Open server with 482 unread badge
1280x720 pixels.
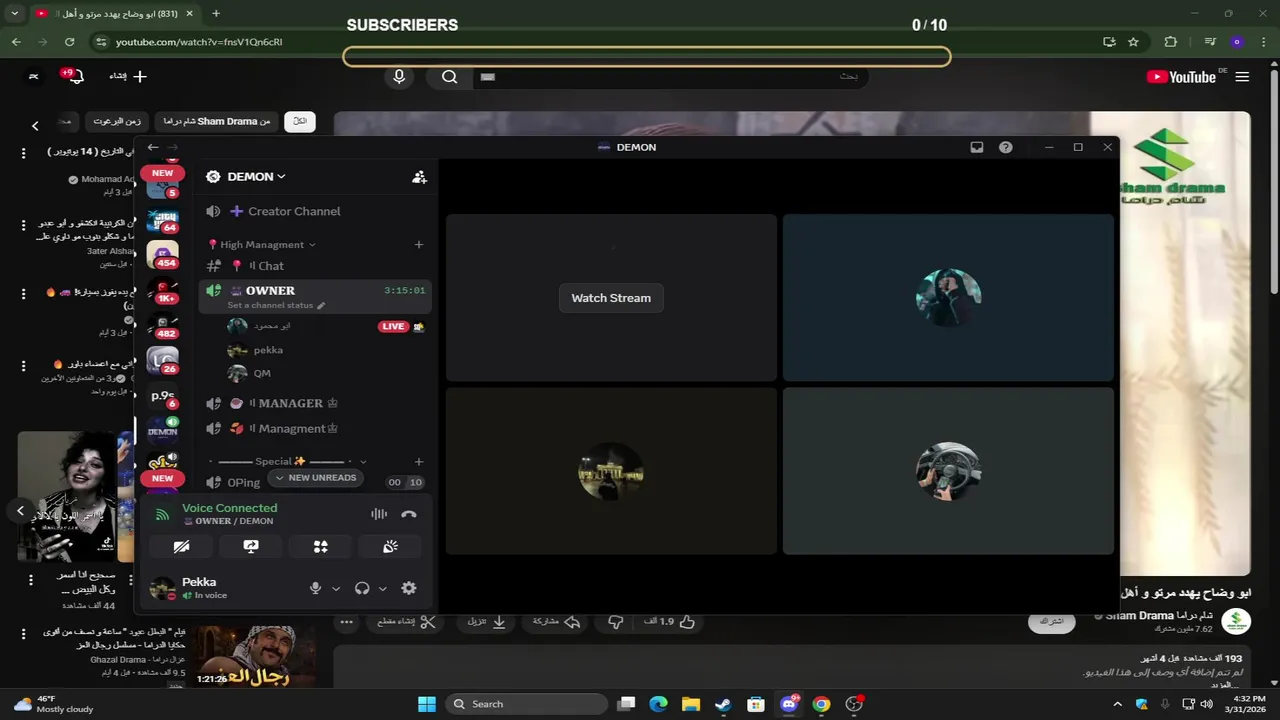tap(163, 325)
